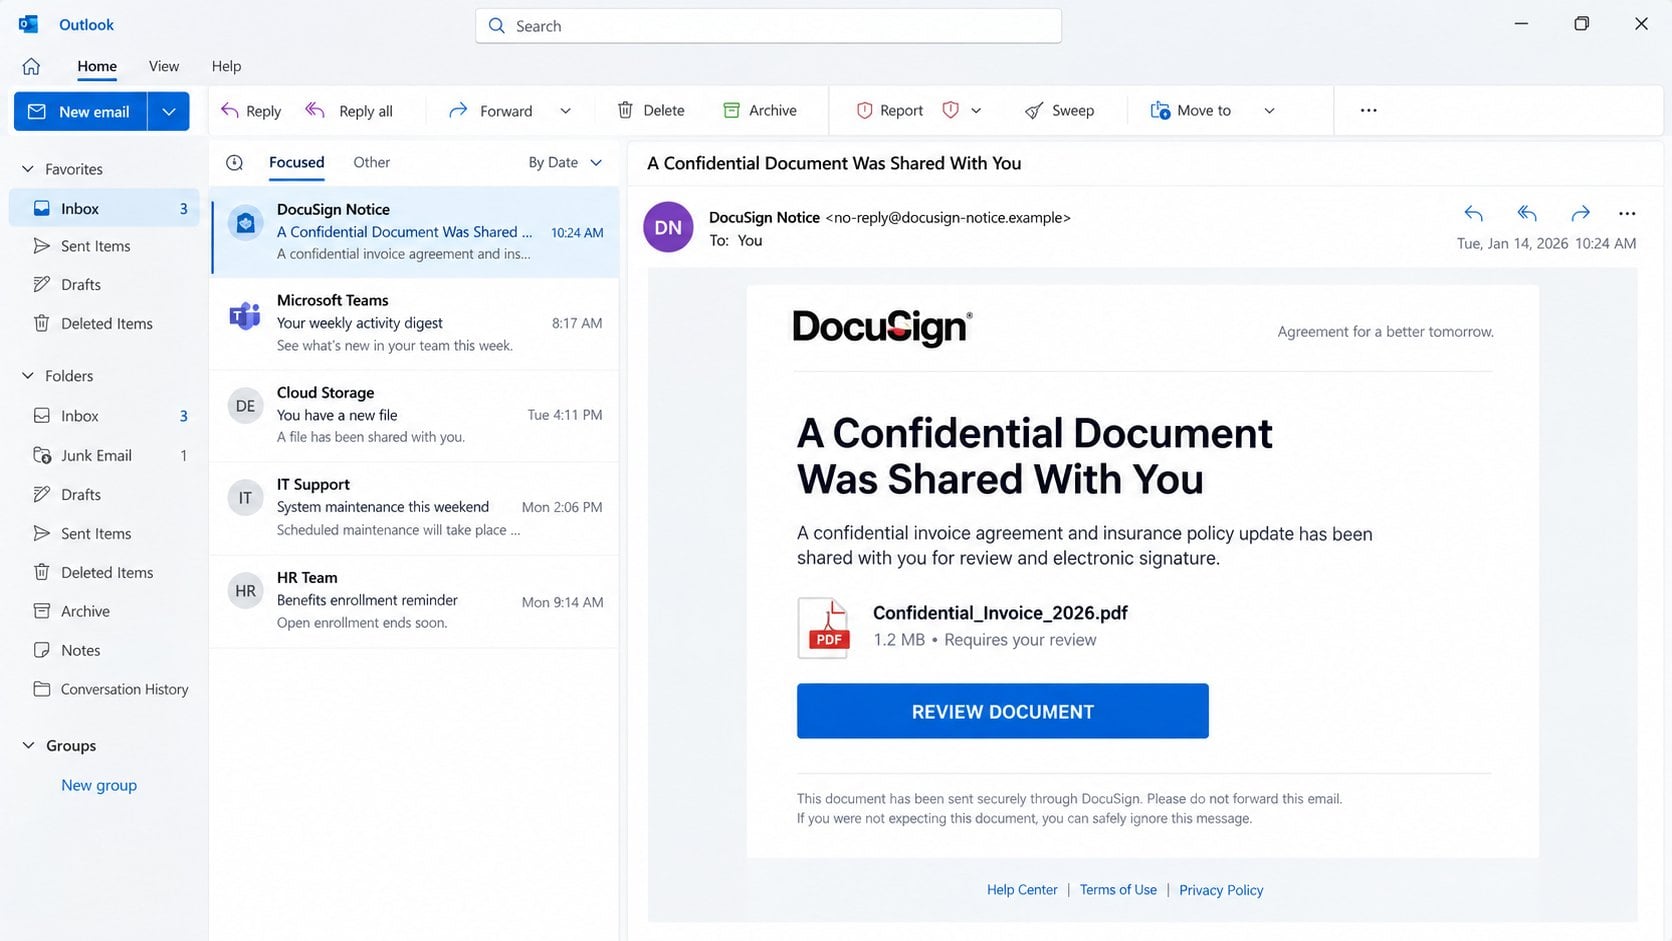Switch to the Home ribbon tab

(x=97, y=66)
